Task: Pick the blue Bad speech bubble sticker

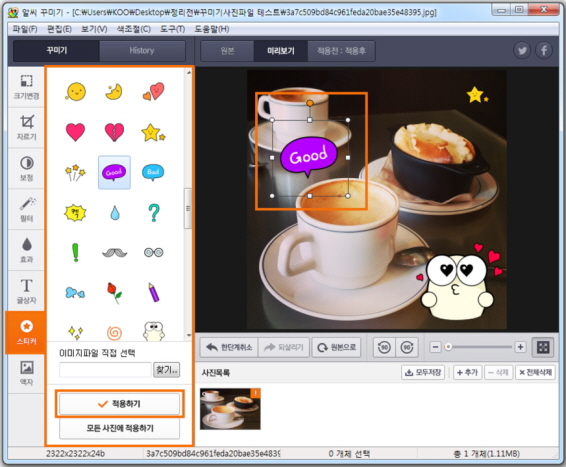Action: point(153,173)
